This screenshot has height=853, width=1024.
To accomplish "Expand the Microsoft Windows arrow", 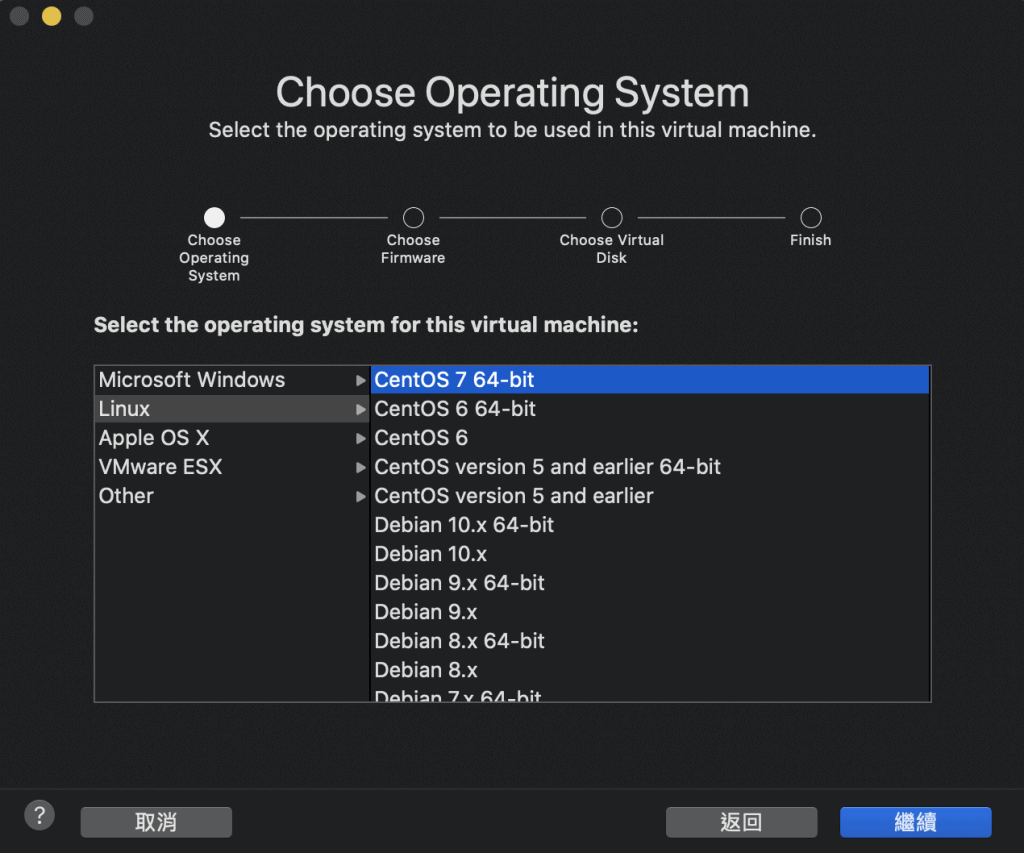I will pos(360,380).
